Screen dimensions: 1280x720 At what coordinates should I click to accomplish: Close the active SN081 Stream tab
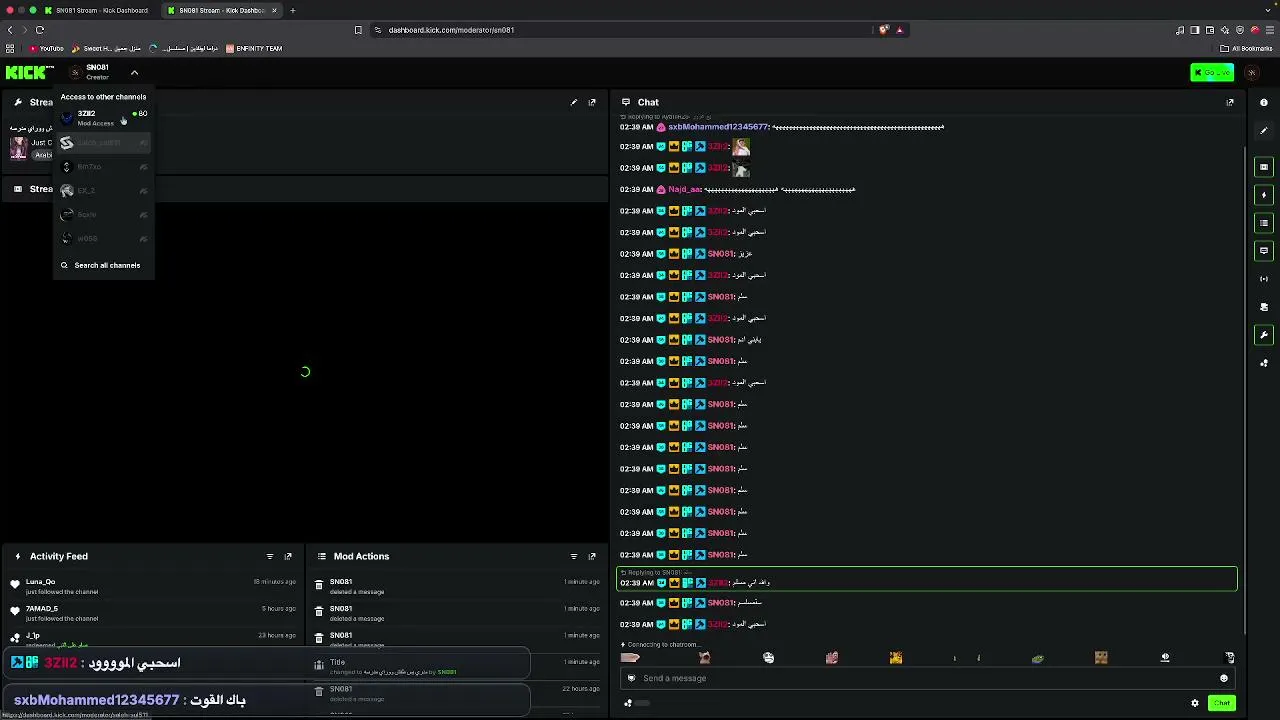(x=274, y=10)
